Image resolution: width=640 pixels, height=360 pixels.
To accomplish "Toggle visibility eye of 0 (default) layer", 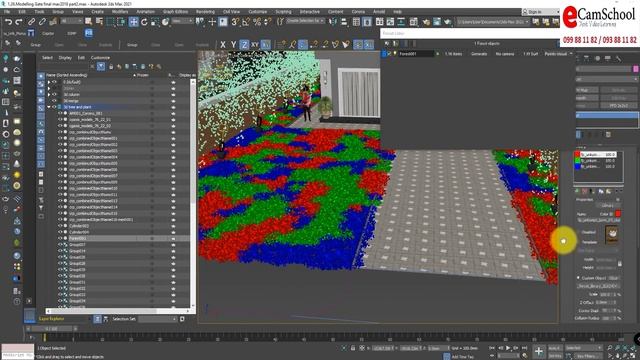I will [54, 82].
